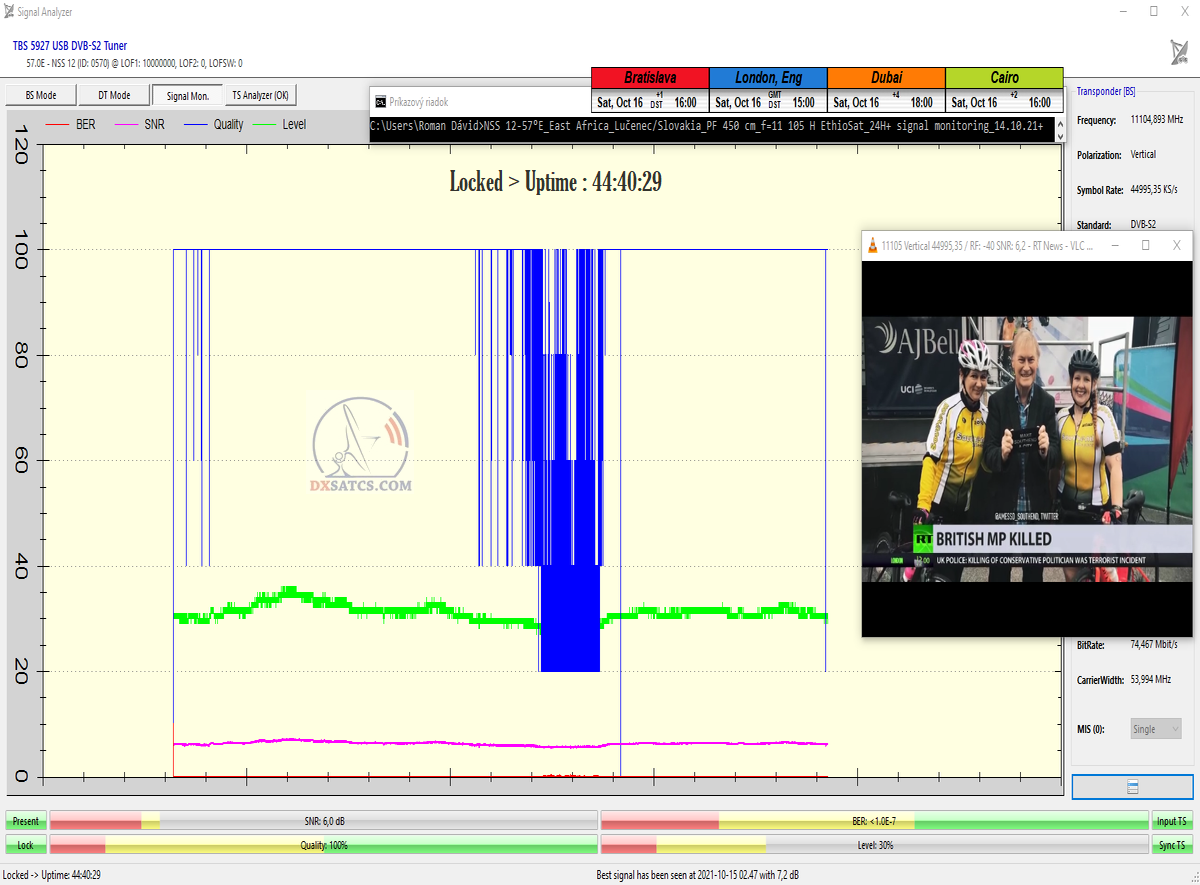Viewport: 1200px width, 885px height.
Task: Open the MIS Single dropdown
Action: click(x=1155, y=729)
